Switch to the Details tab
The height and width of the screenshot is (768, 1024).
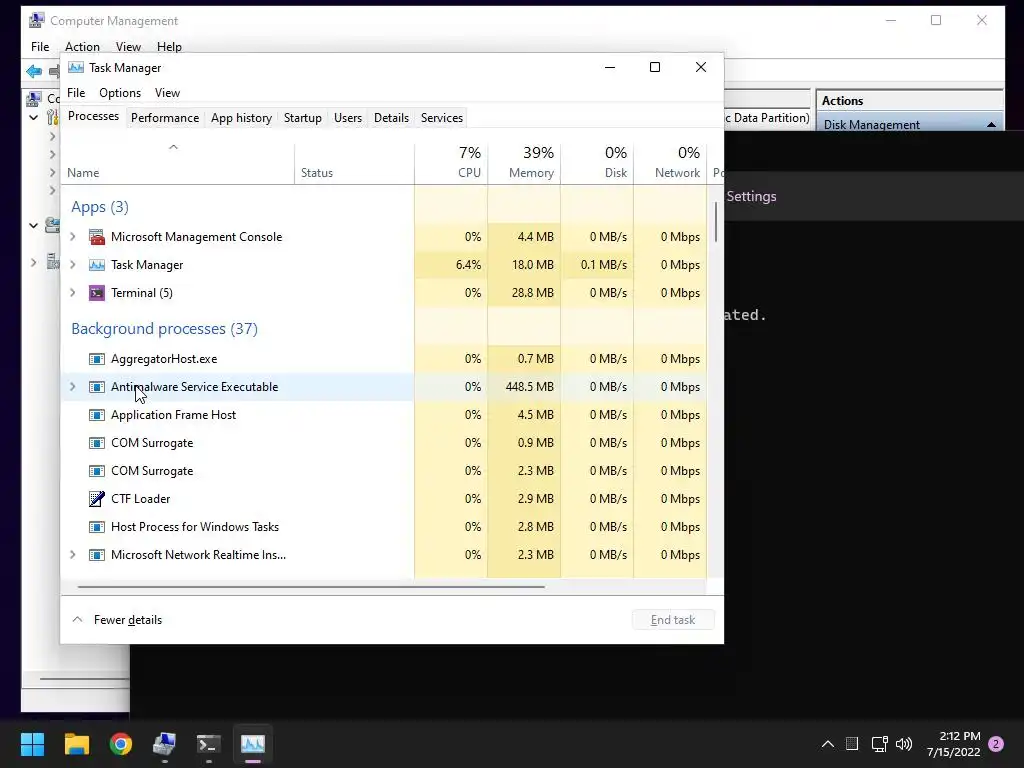click(x=391, y=118)
